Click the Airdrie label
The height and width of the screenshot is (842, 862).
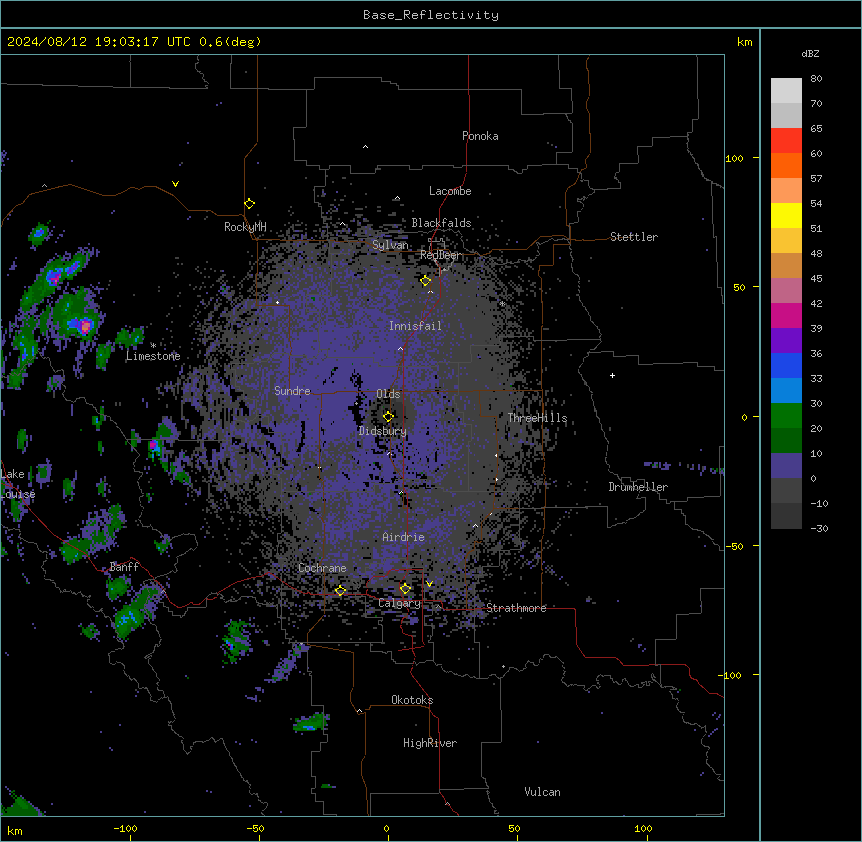point(403,537)
